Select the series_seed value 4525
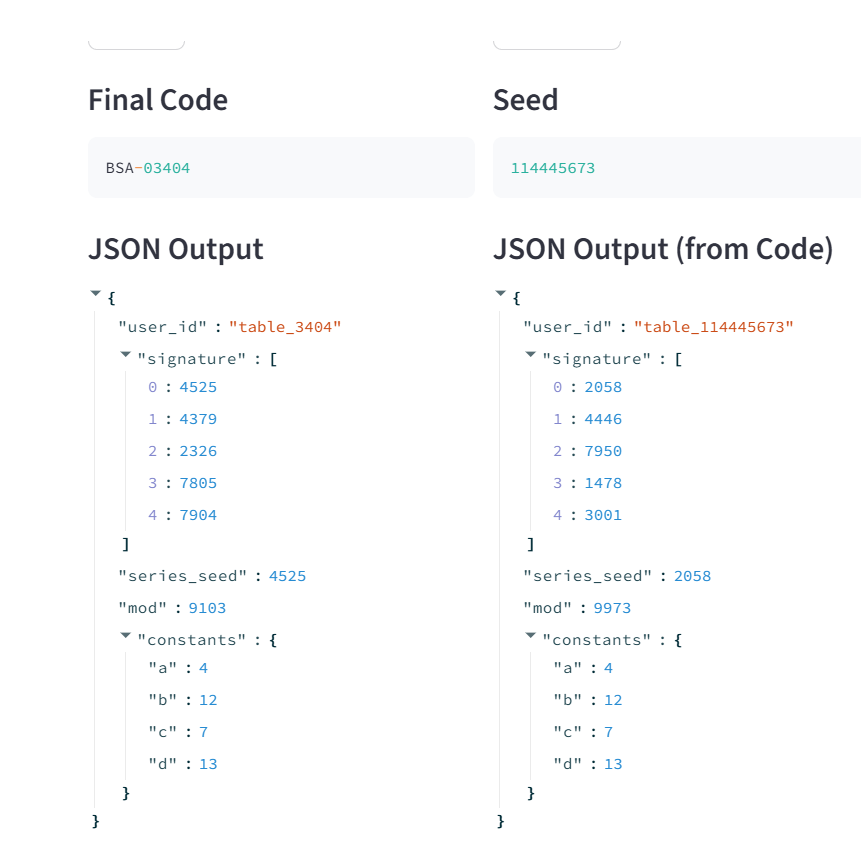 pos(287,576)
